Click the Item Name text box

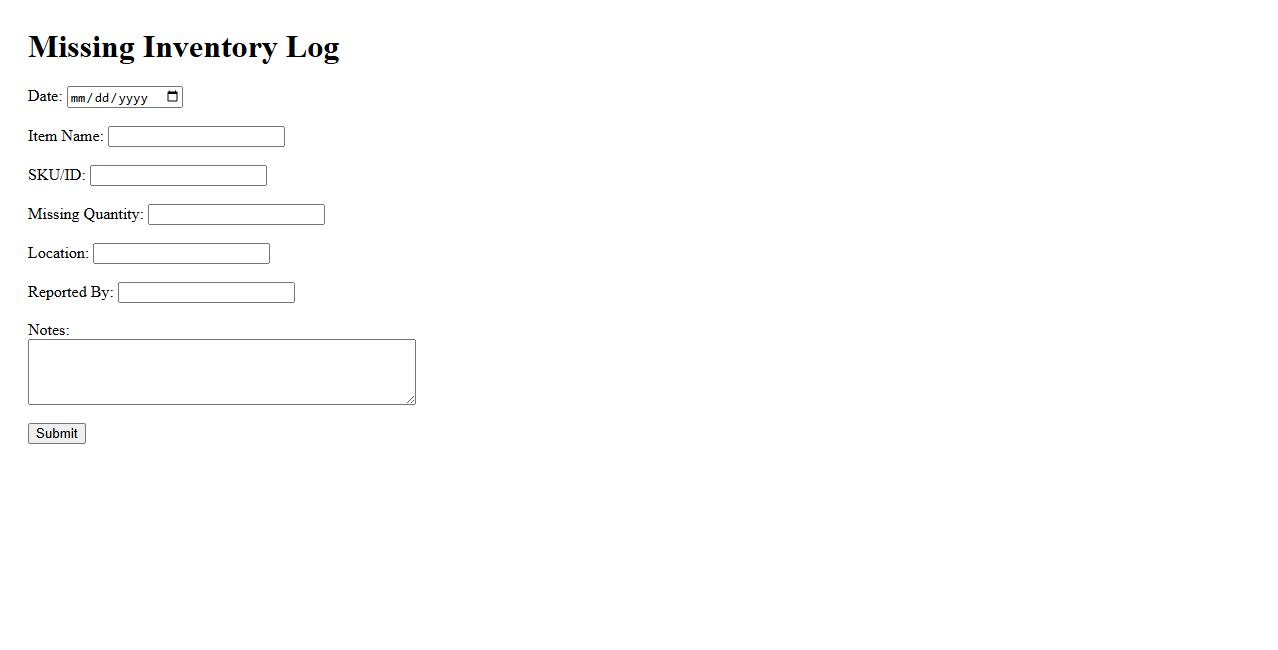[196, 137]
